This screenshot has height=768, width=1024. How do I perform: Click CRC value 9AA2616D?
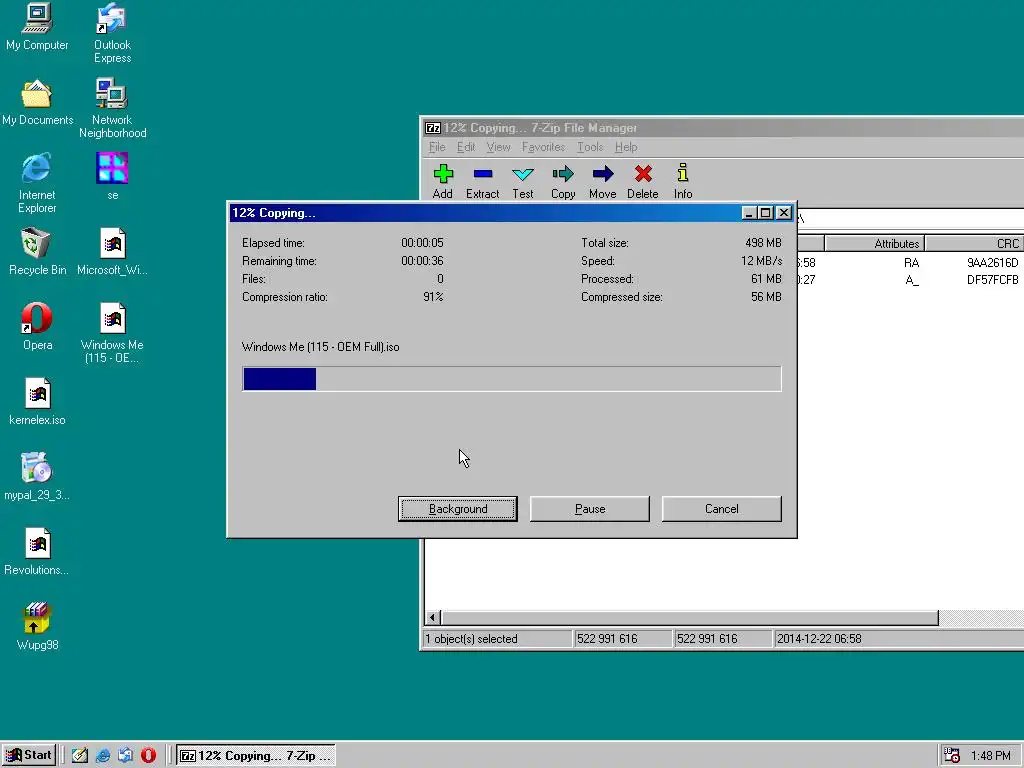[x=993, y=263]
